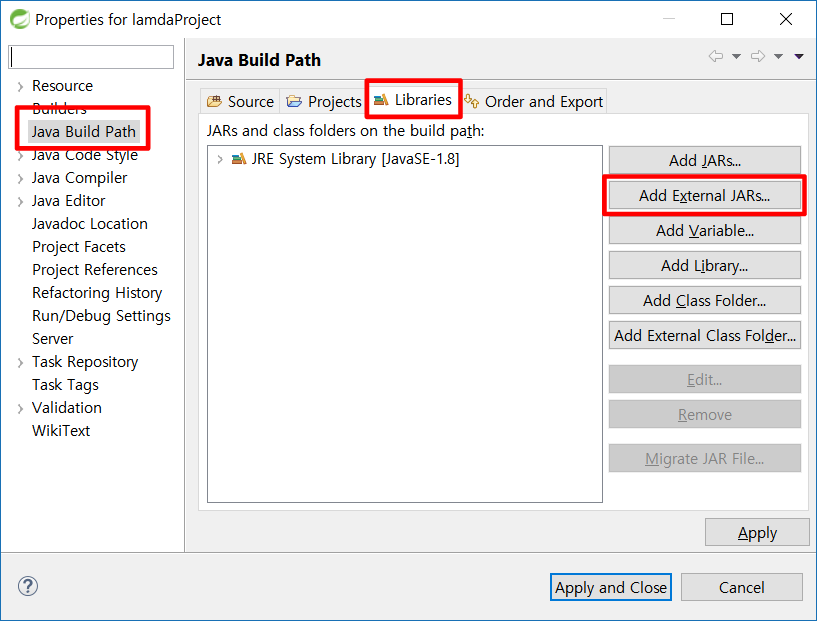
Task: Select Java Build Path in tree
Action: [83, 131]
